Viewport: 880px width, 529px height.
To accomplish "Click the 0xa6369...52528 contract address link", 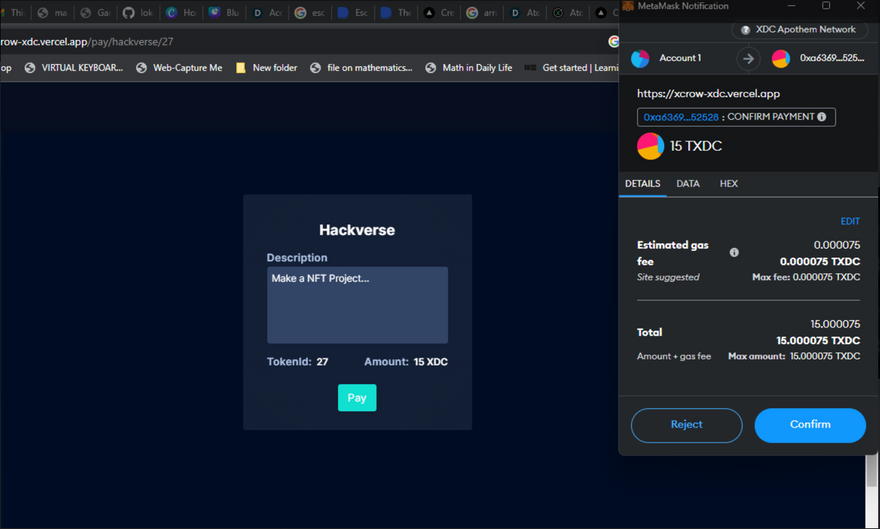I will [x=680, y=117].
